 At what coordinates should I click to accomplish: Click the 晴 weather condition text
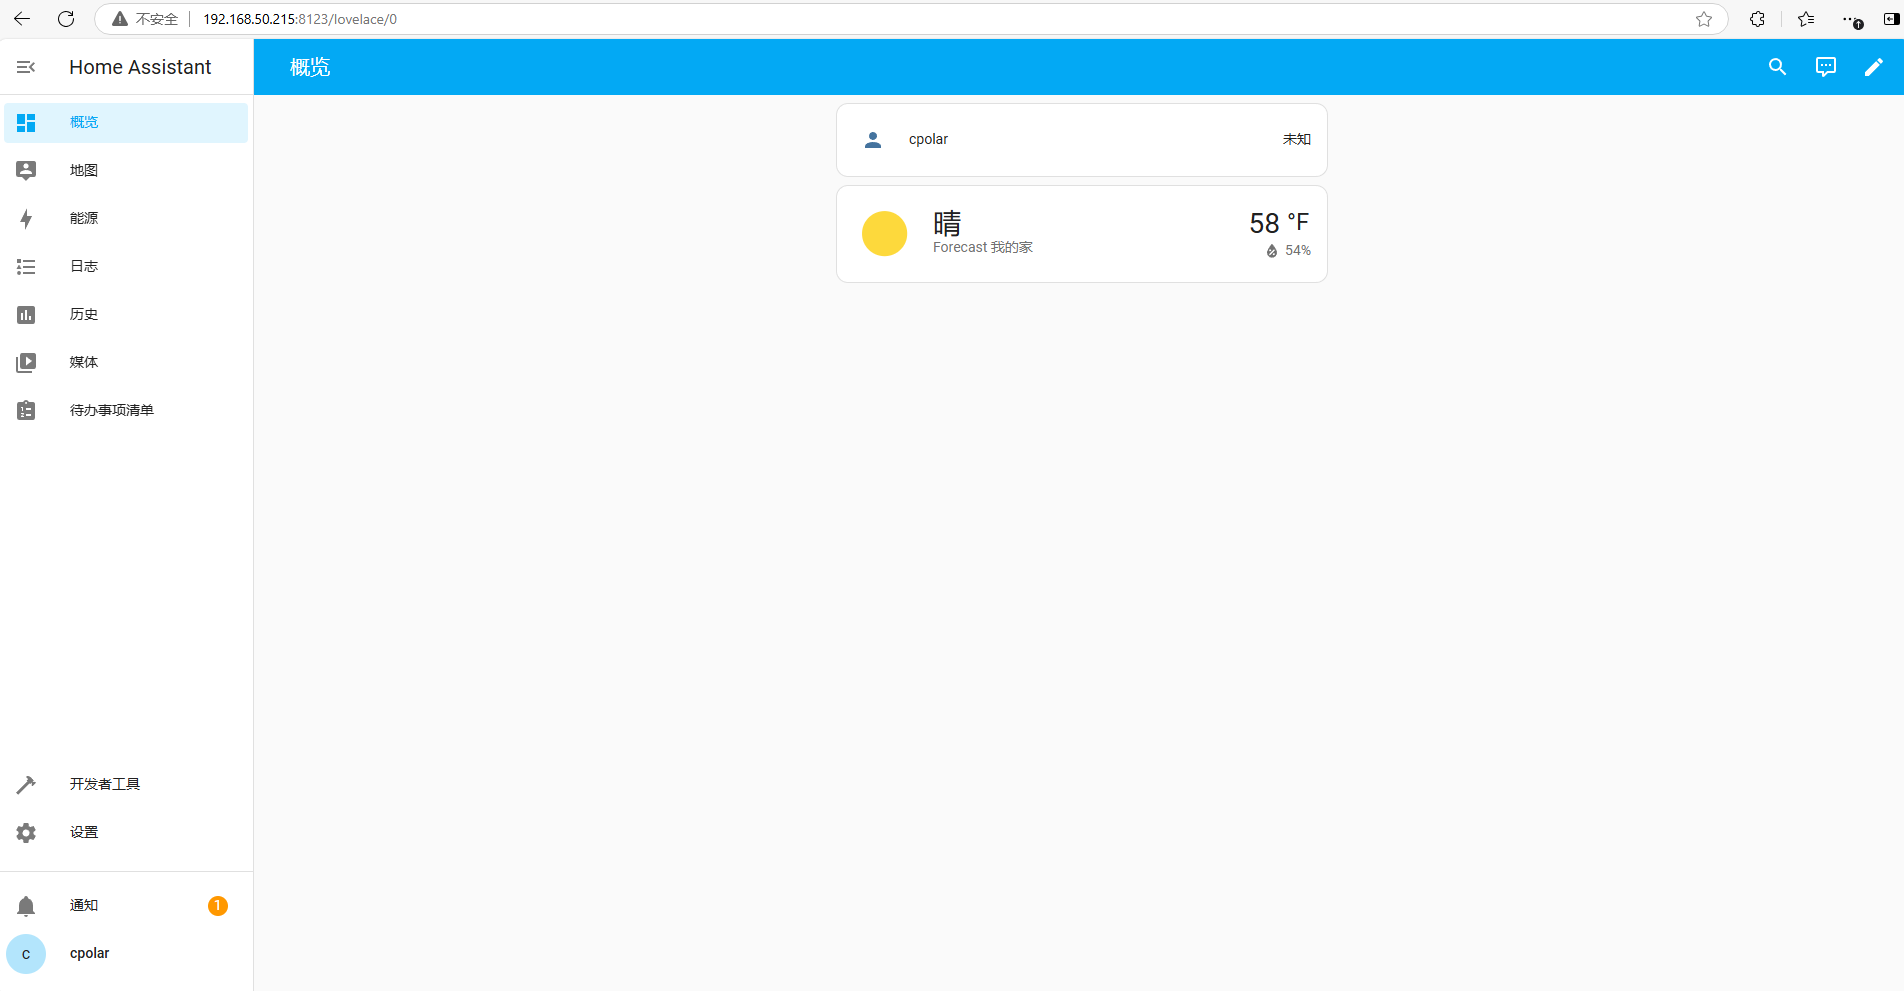click(947, 223)
